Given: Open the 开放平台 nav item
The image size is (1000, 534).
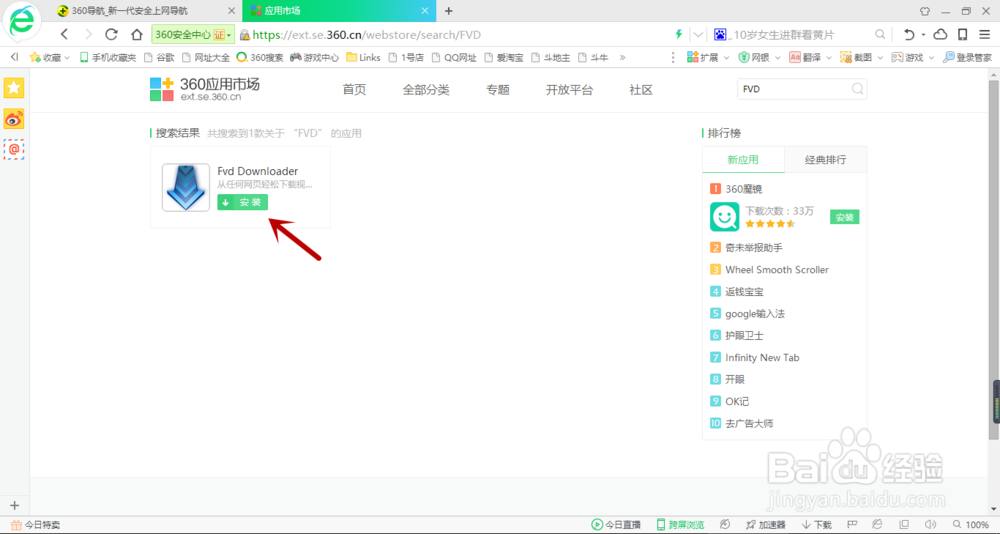Looking at the screenshot, I should tap(570, 90).
